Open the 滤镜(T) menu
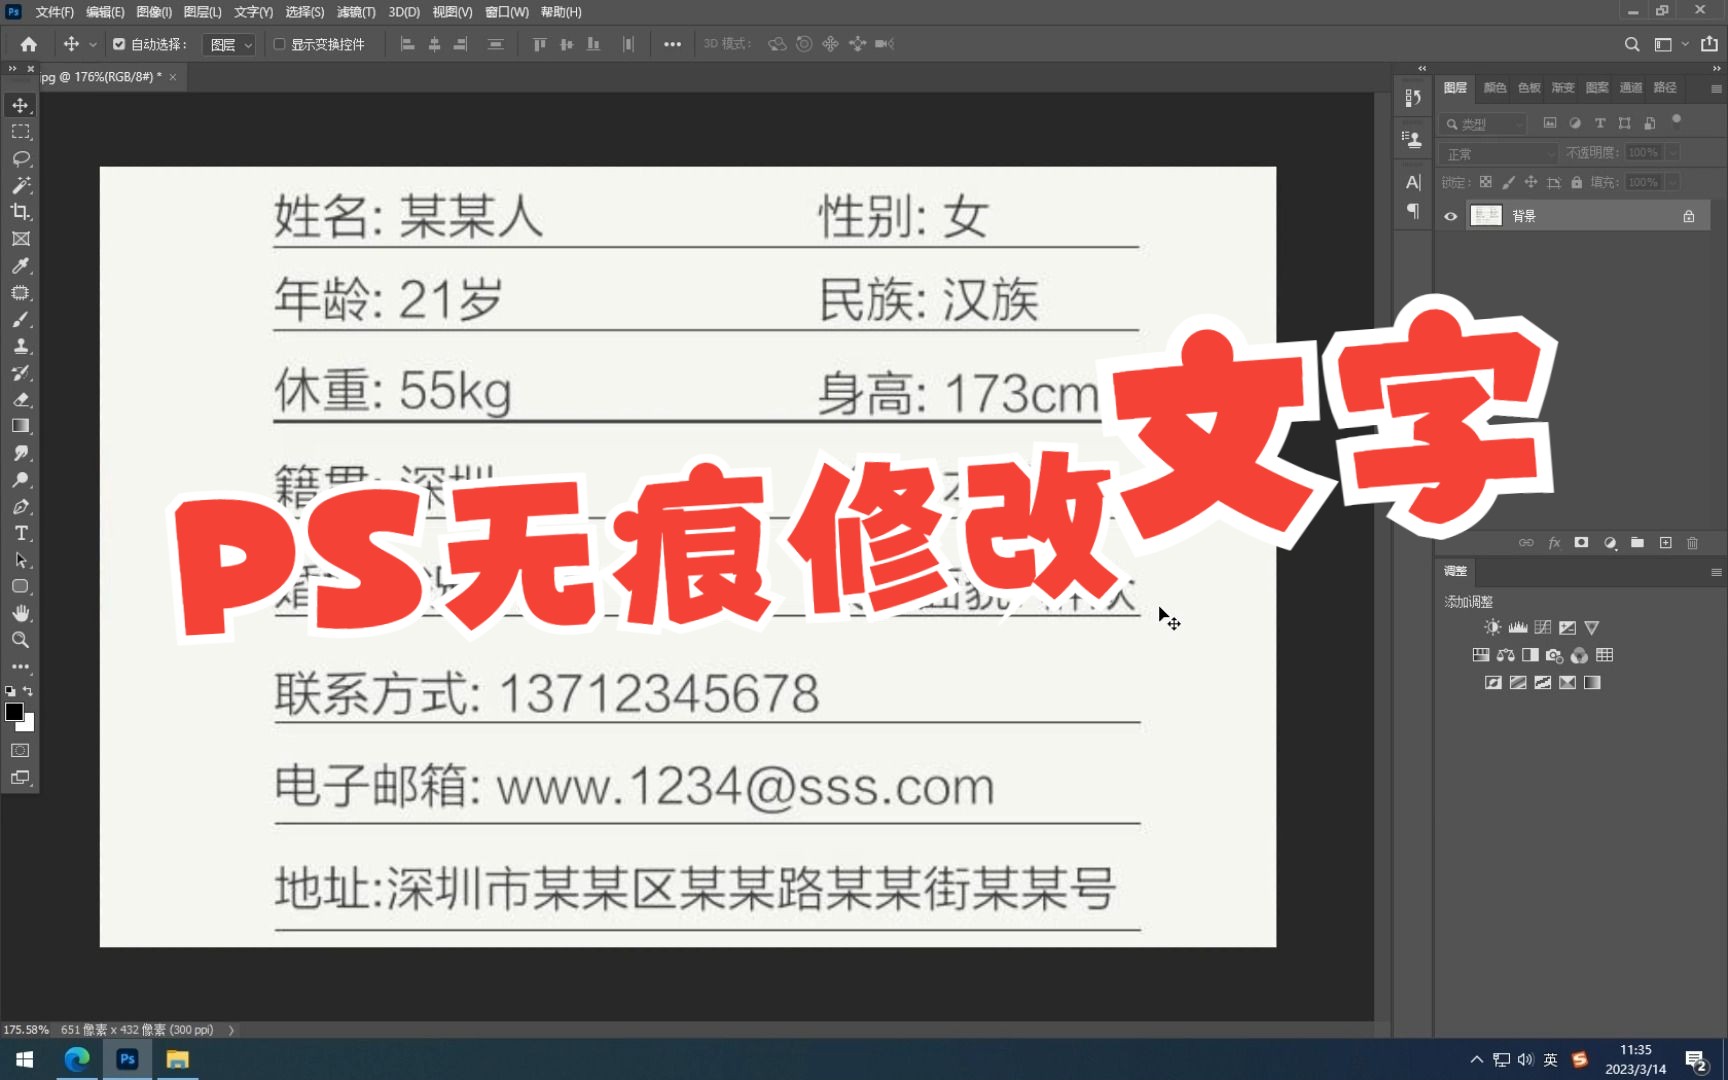This screenshot has width=1728, height=1080. [356, 12]
